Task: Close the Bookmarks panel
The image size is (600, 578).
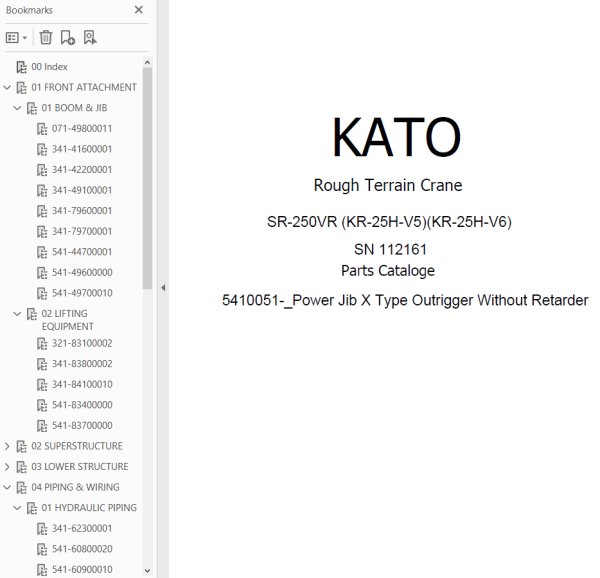Action: [139, 10]
